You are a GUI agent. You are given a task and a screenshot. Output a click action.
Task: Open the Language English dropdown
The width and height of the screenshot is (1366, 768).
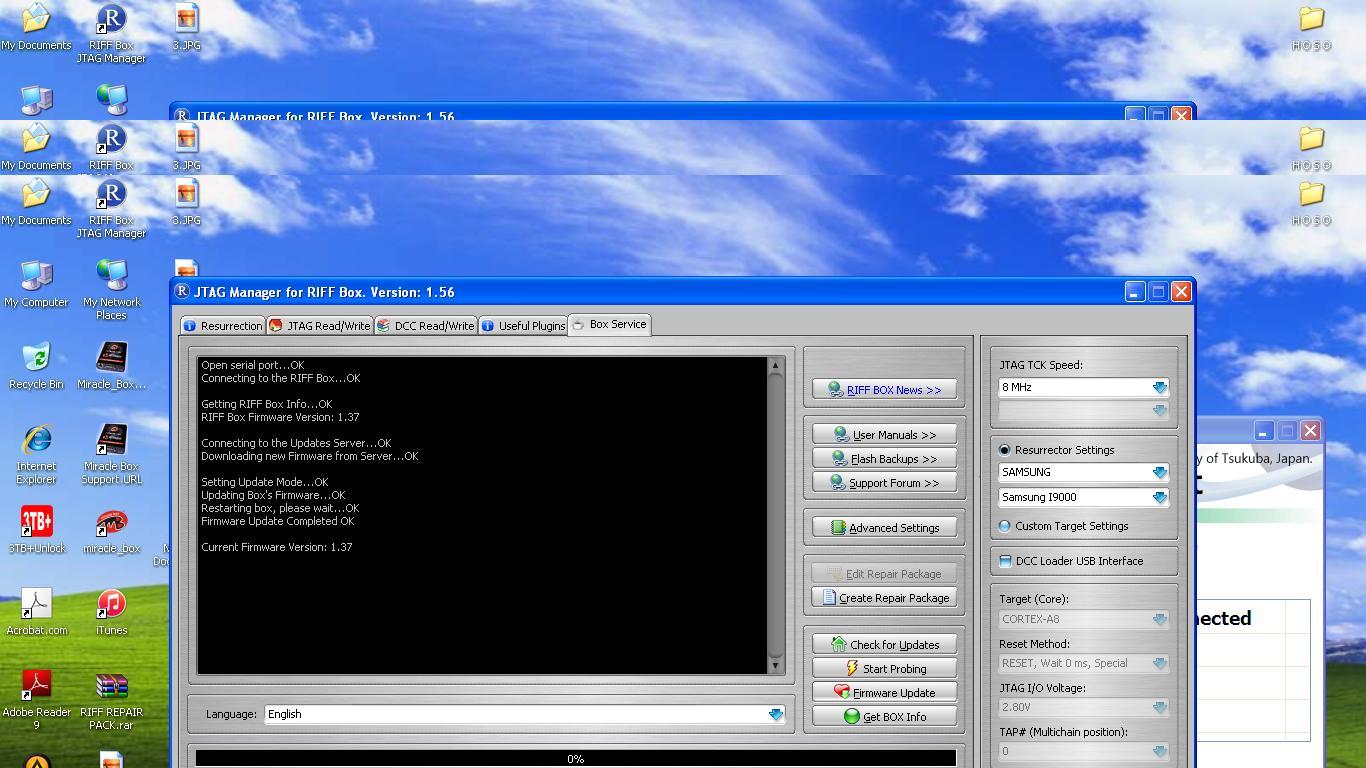[x=525, y=714]
